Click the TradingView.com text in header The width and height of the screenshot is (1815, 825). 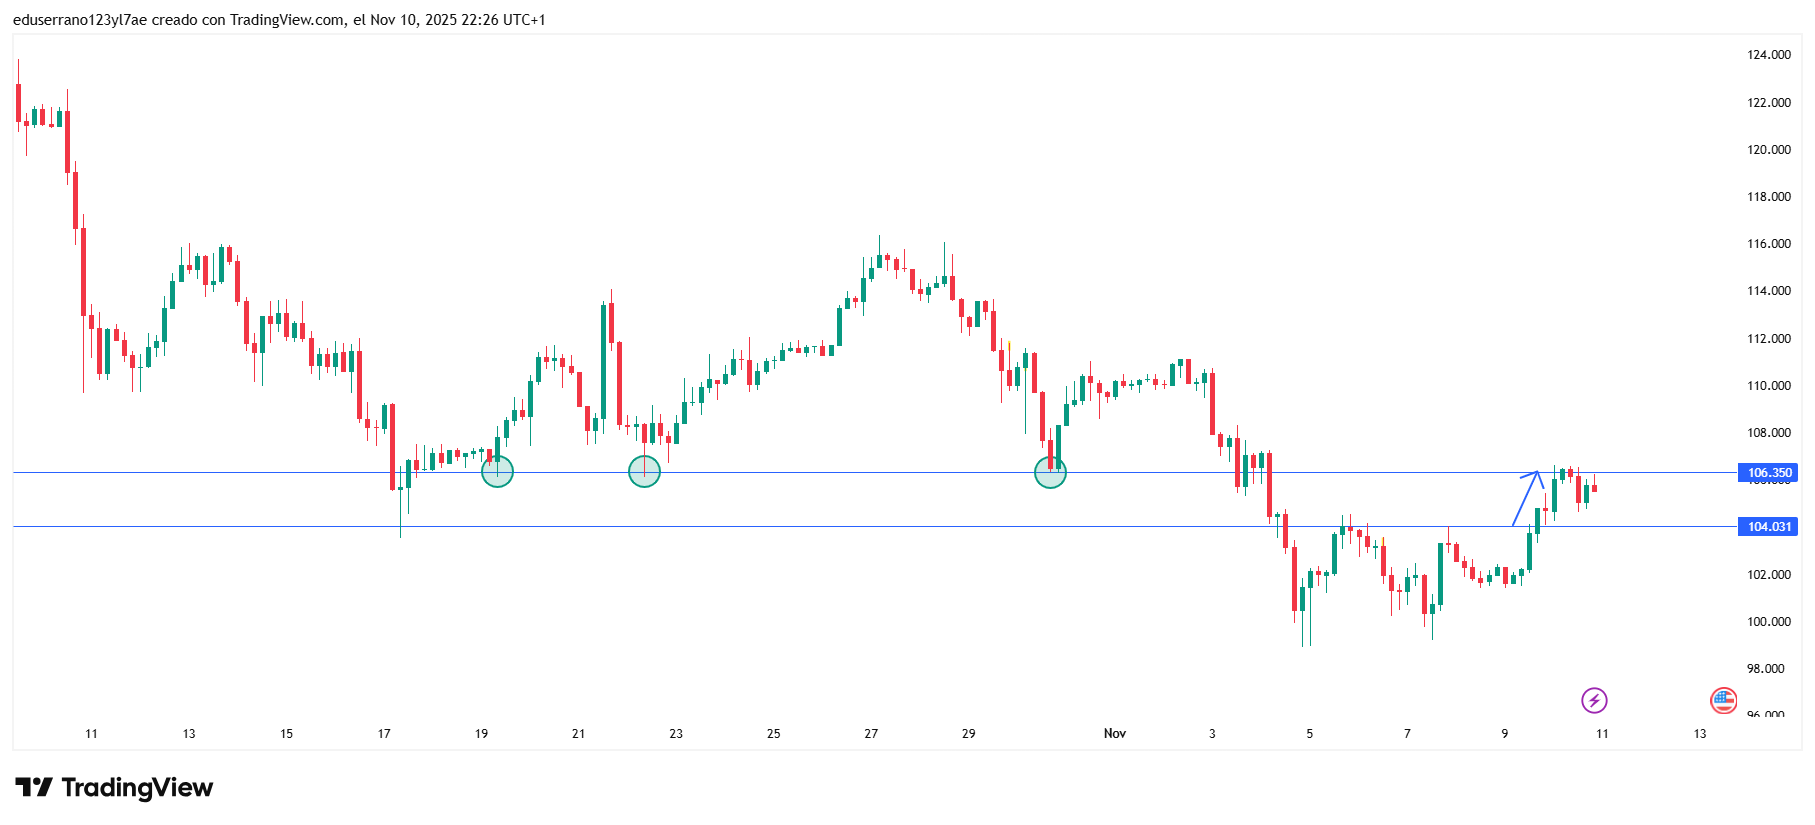click(287, 20)
